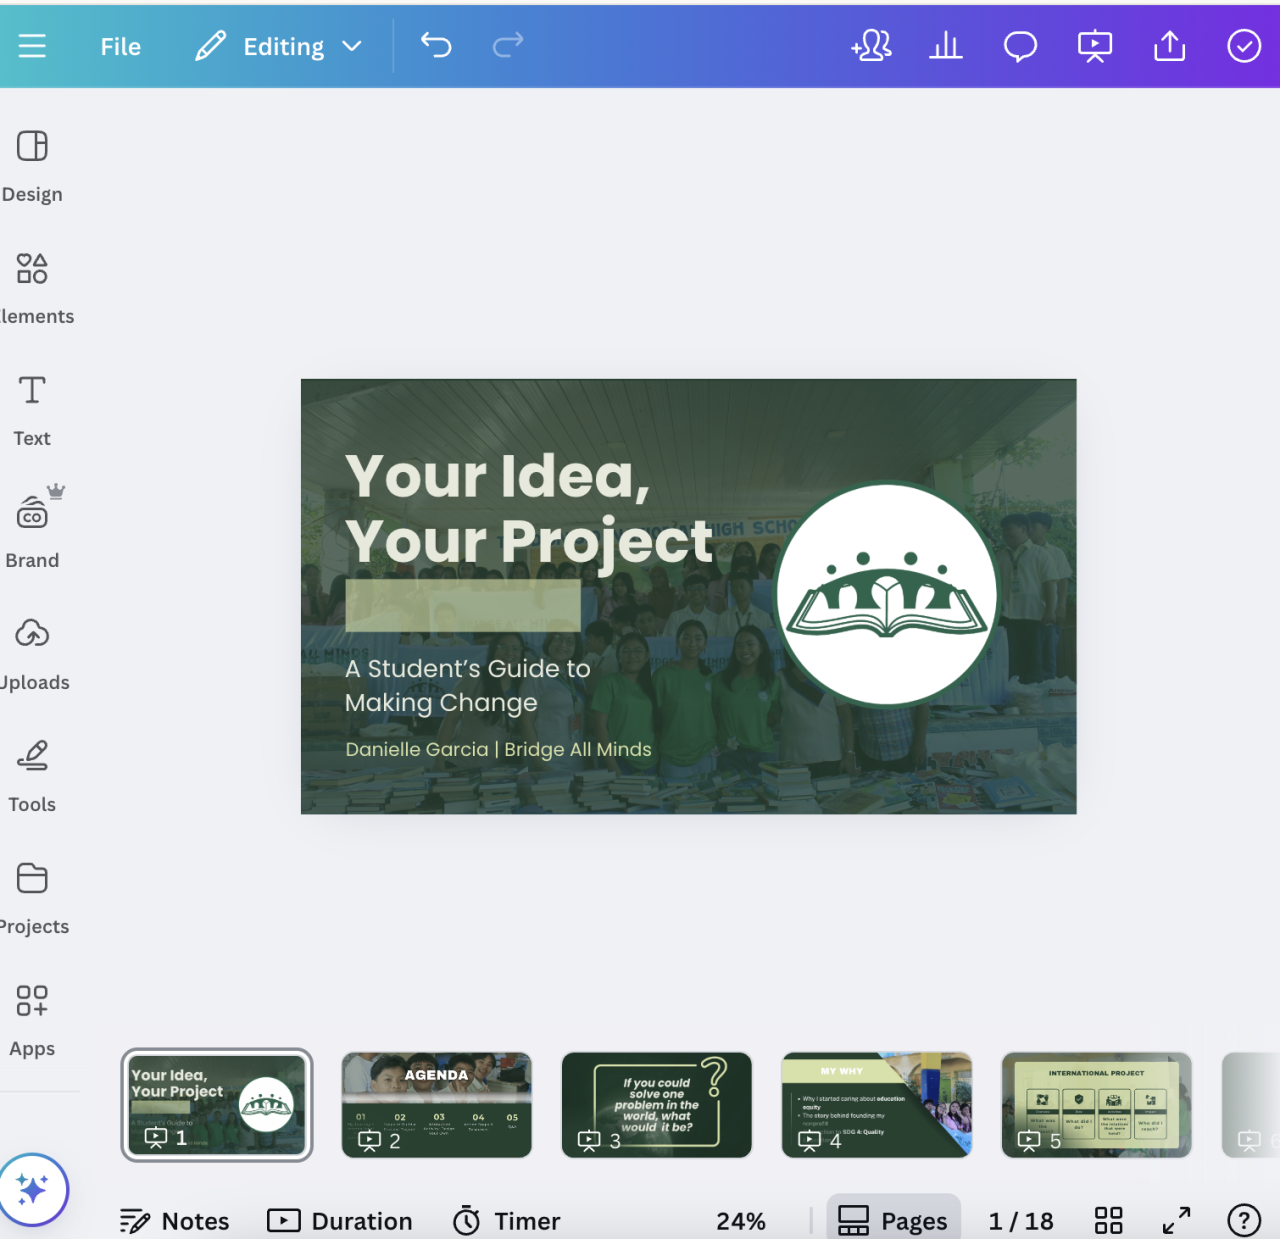Image resolution: width=1280 pixels, height=1239 pixels.
Task: Launch the sparkle AI assistant button
Action: click(33, 1190)
